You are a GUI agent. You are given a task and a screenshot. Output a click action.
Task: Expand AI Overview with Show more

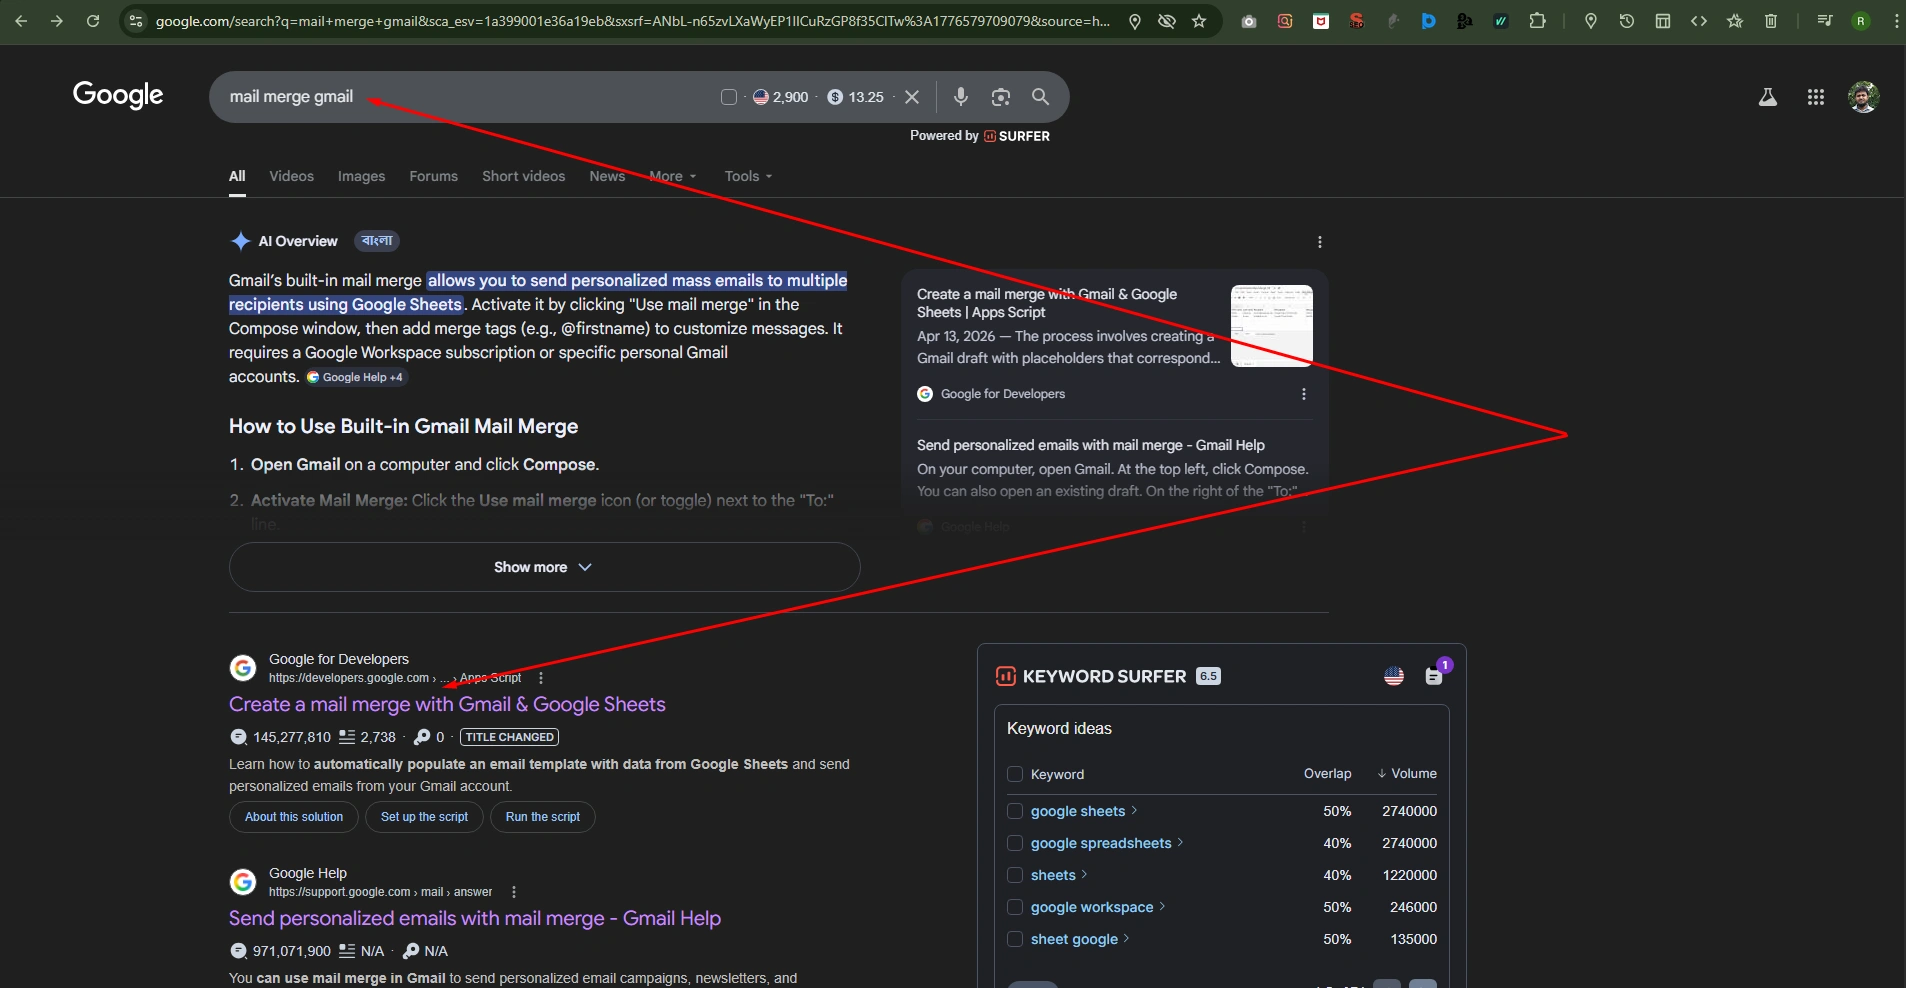click(544, 567)
